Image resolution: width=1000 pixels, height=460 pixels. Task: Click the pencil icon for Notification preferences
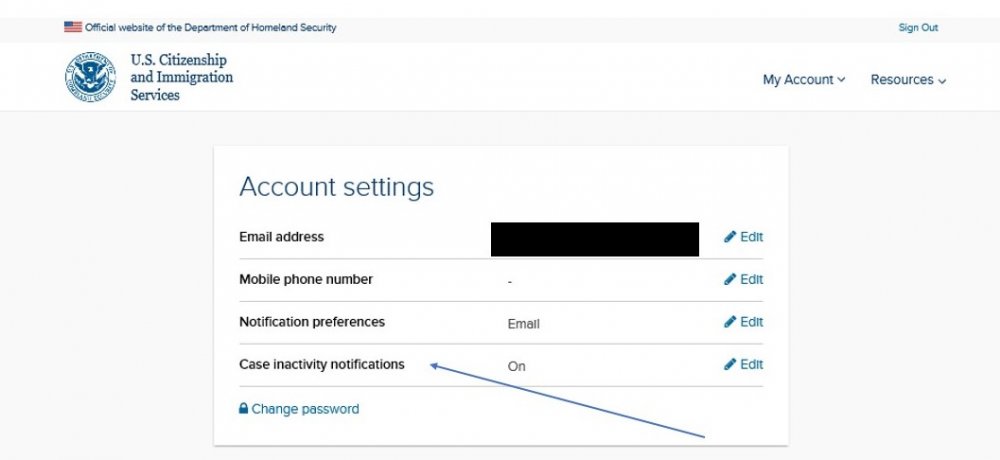coord(730,322)
